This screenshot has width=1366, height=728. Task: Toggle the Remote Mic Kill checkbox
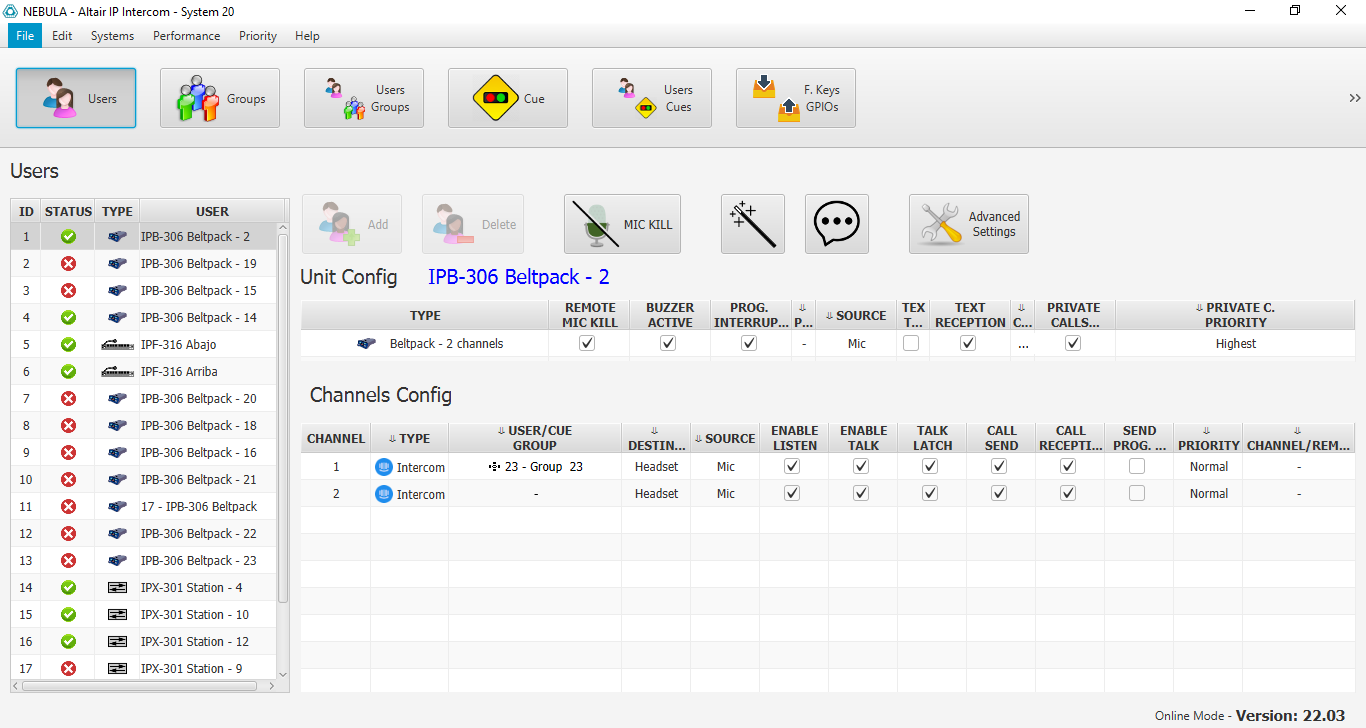point(587,343)
